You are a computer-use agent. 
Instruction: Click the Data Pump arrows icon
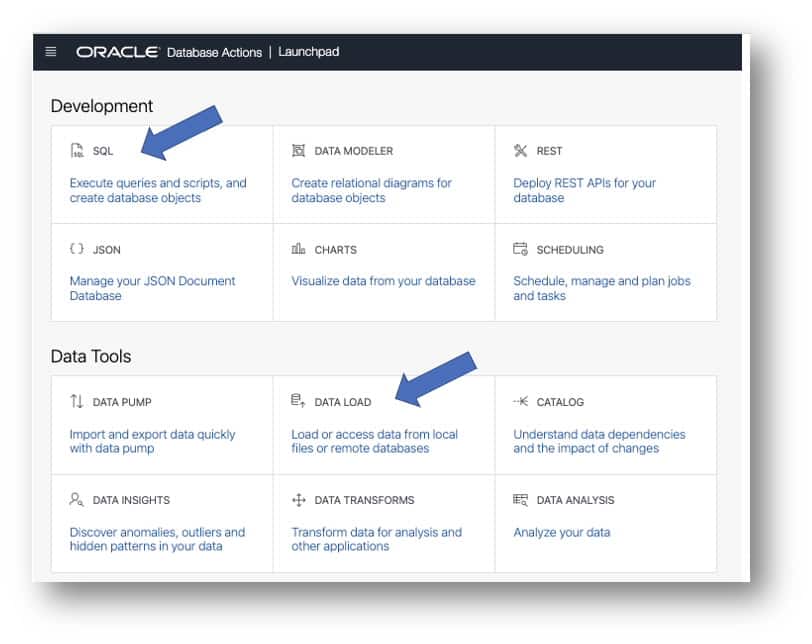click(x=78, y=401)
